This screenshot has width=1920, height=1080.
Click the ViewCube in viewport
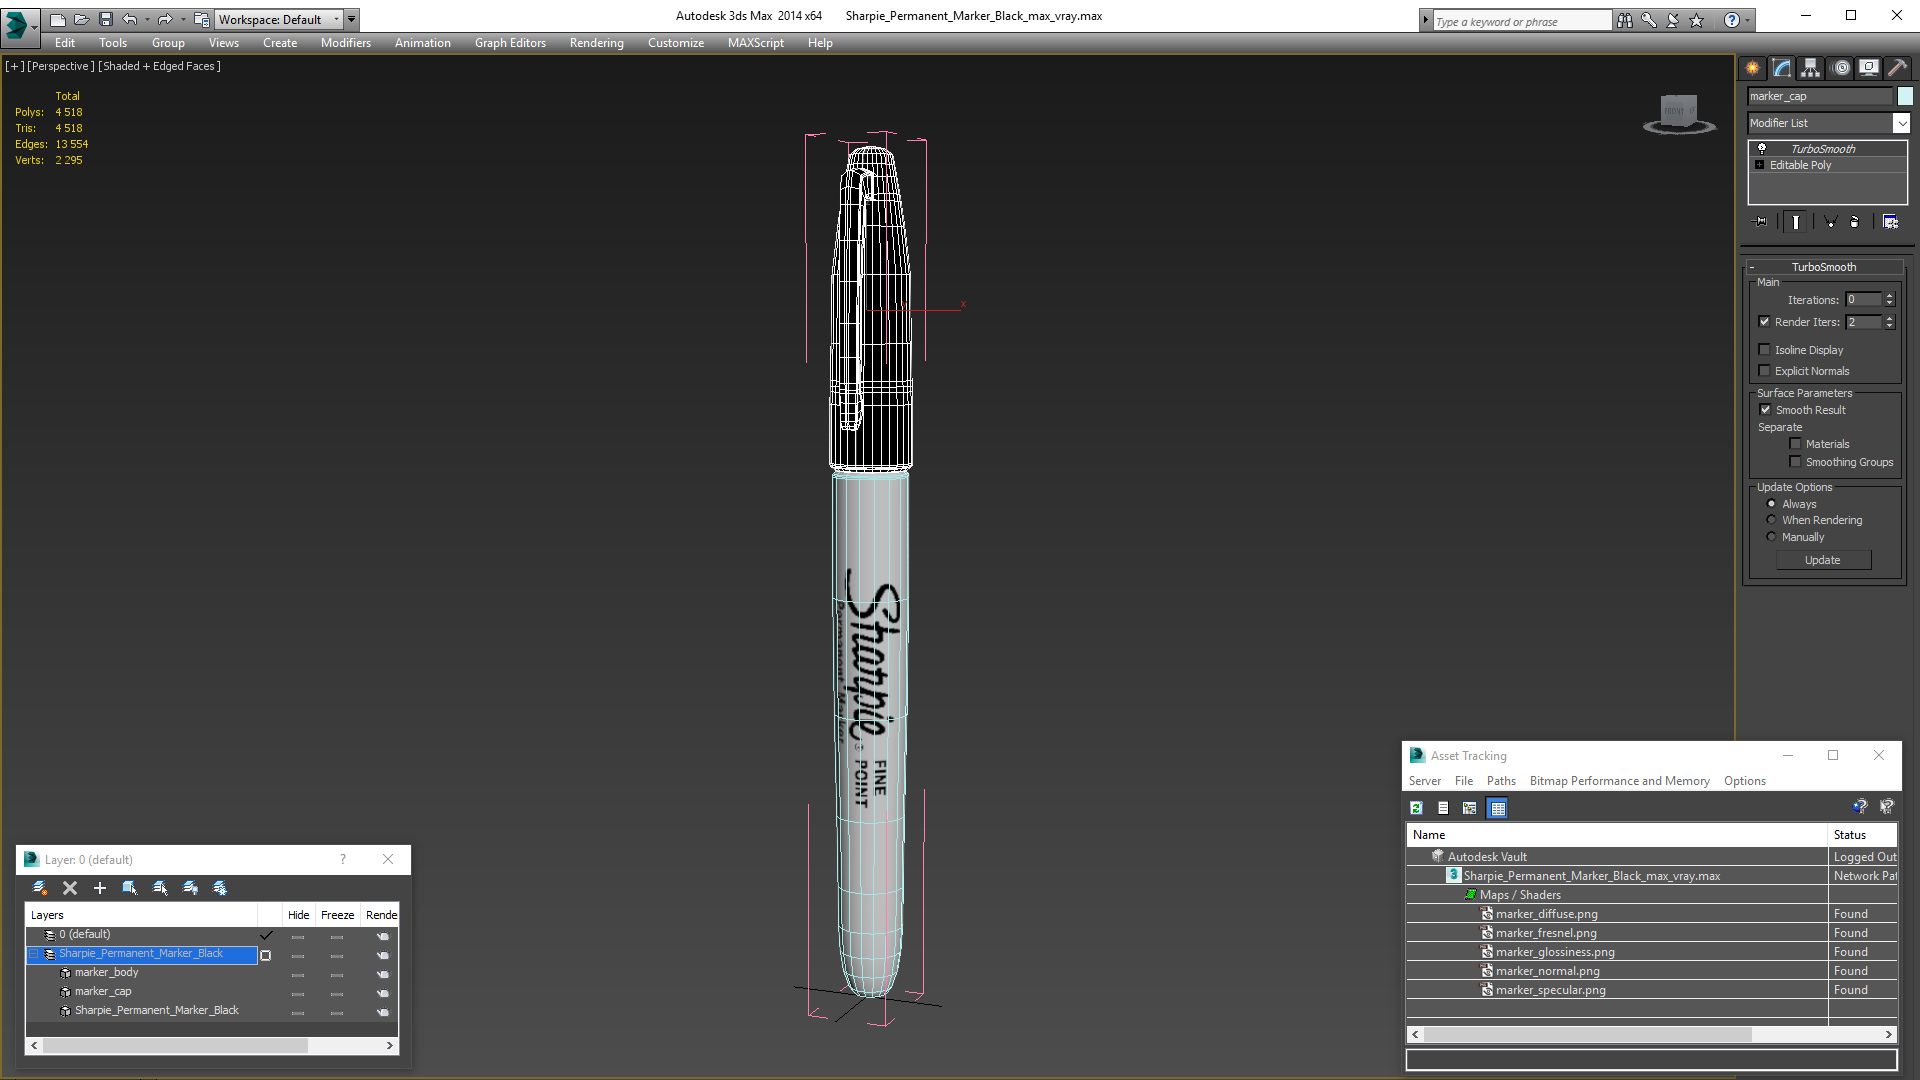pos(1679,113)
